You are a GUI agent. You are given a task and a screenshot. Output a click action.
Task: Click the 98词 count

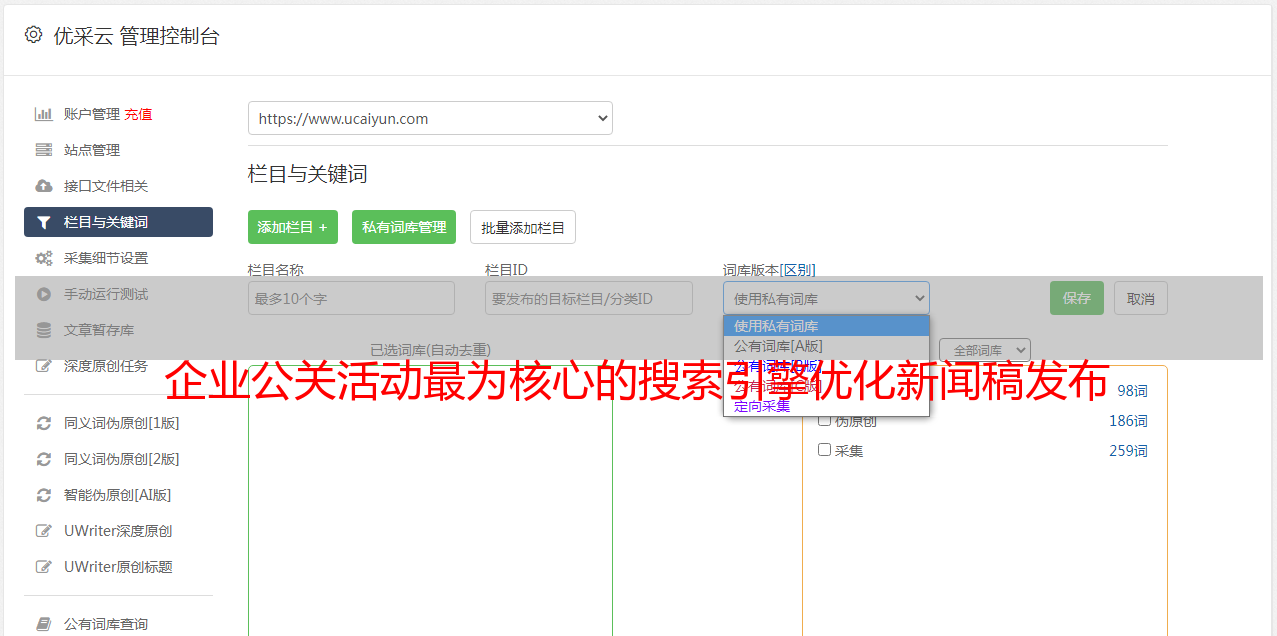click(1132, 391)
